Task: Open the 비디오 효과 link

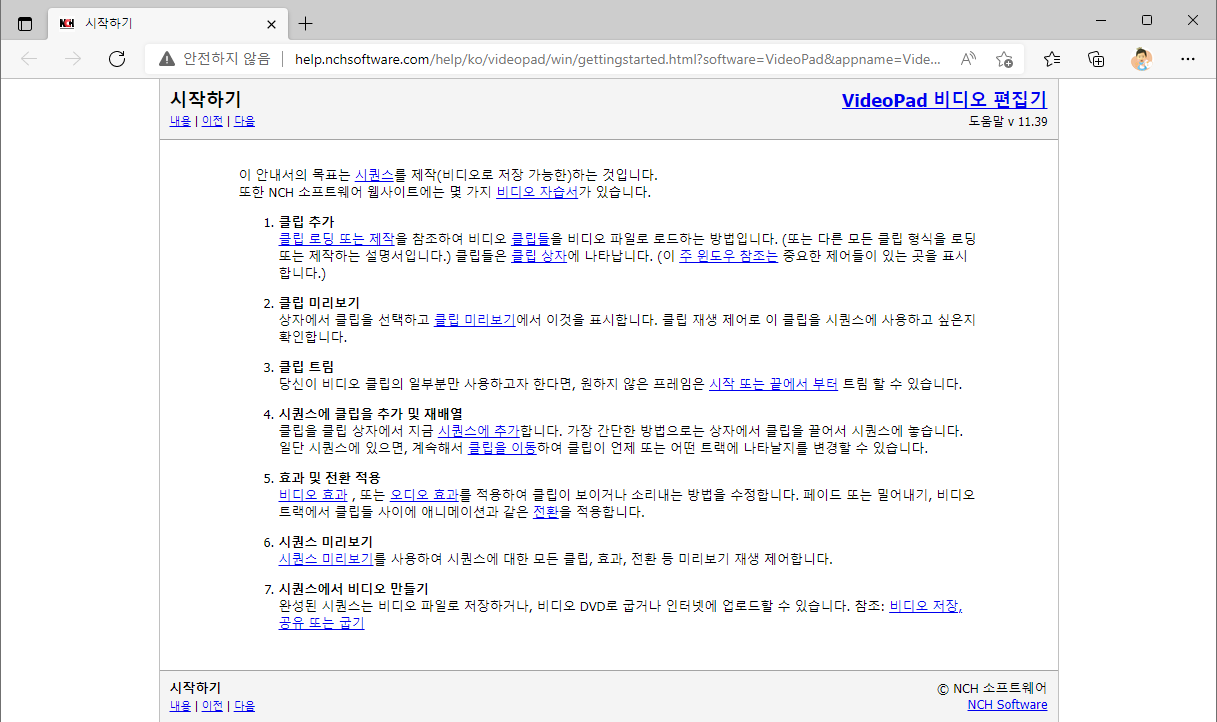Action: pyautogui.click(x=313, y=495)
